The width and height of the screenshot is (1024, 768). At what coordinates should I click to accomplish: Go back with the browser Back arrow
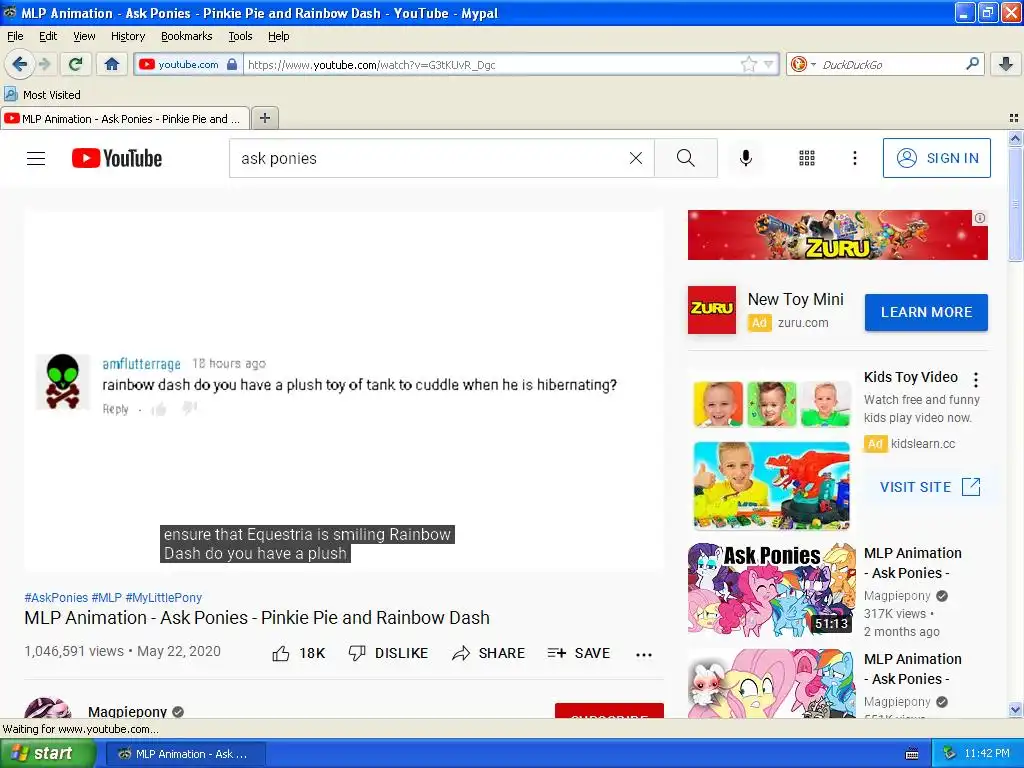point(19,64)
